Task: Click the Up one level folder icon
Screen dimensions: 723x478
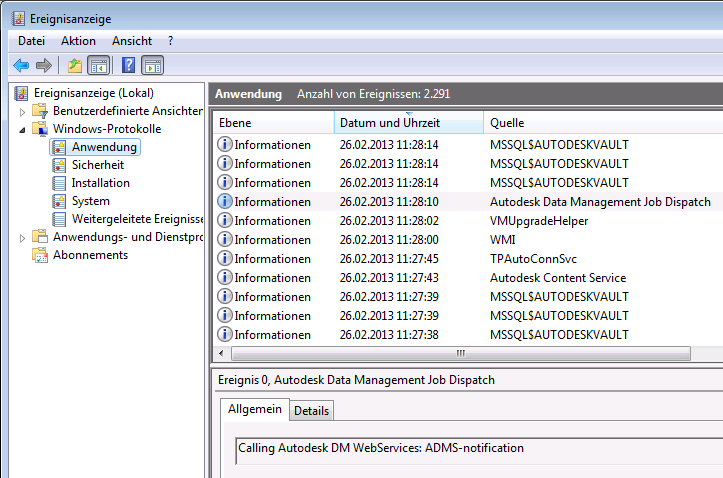Action: click(x=75, y=65)
